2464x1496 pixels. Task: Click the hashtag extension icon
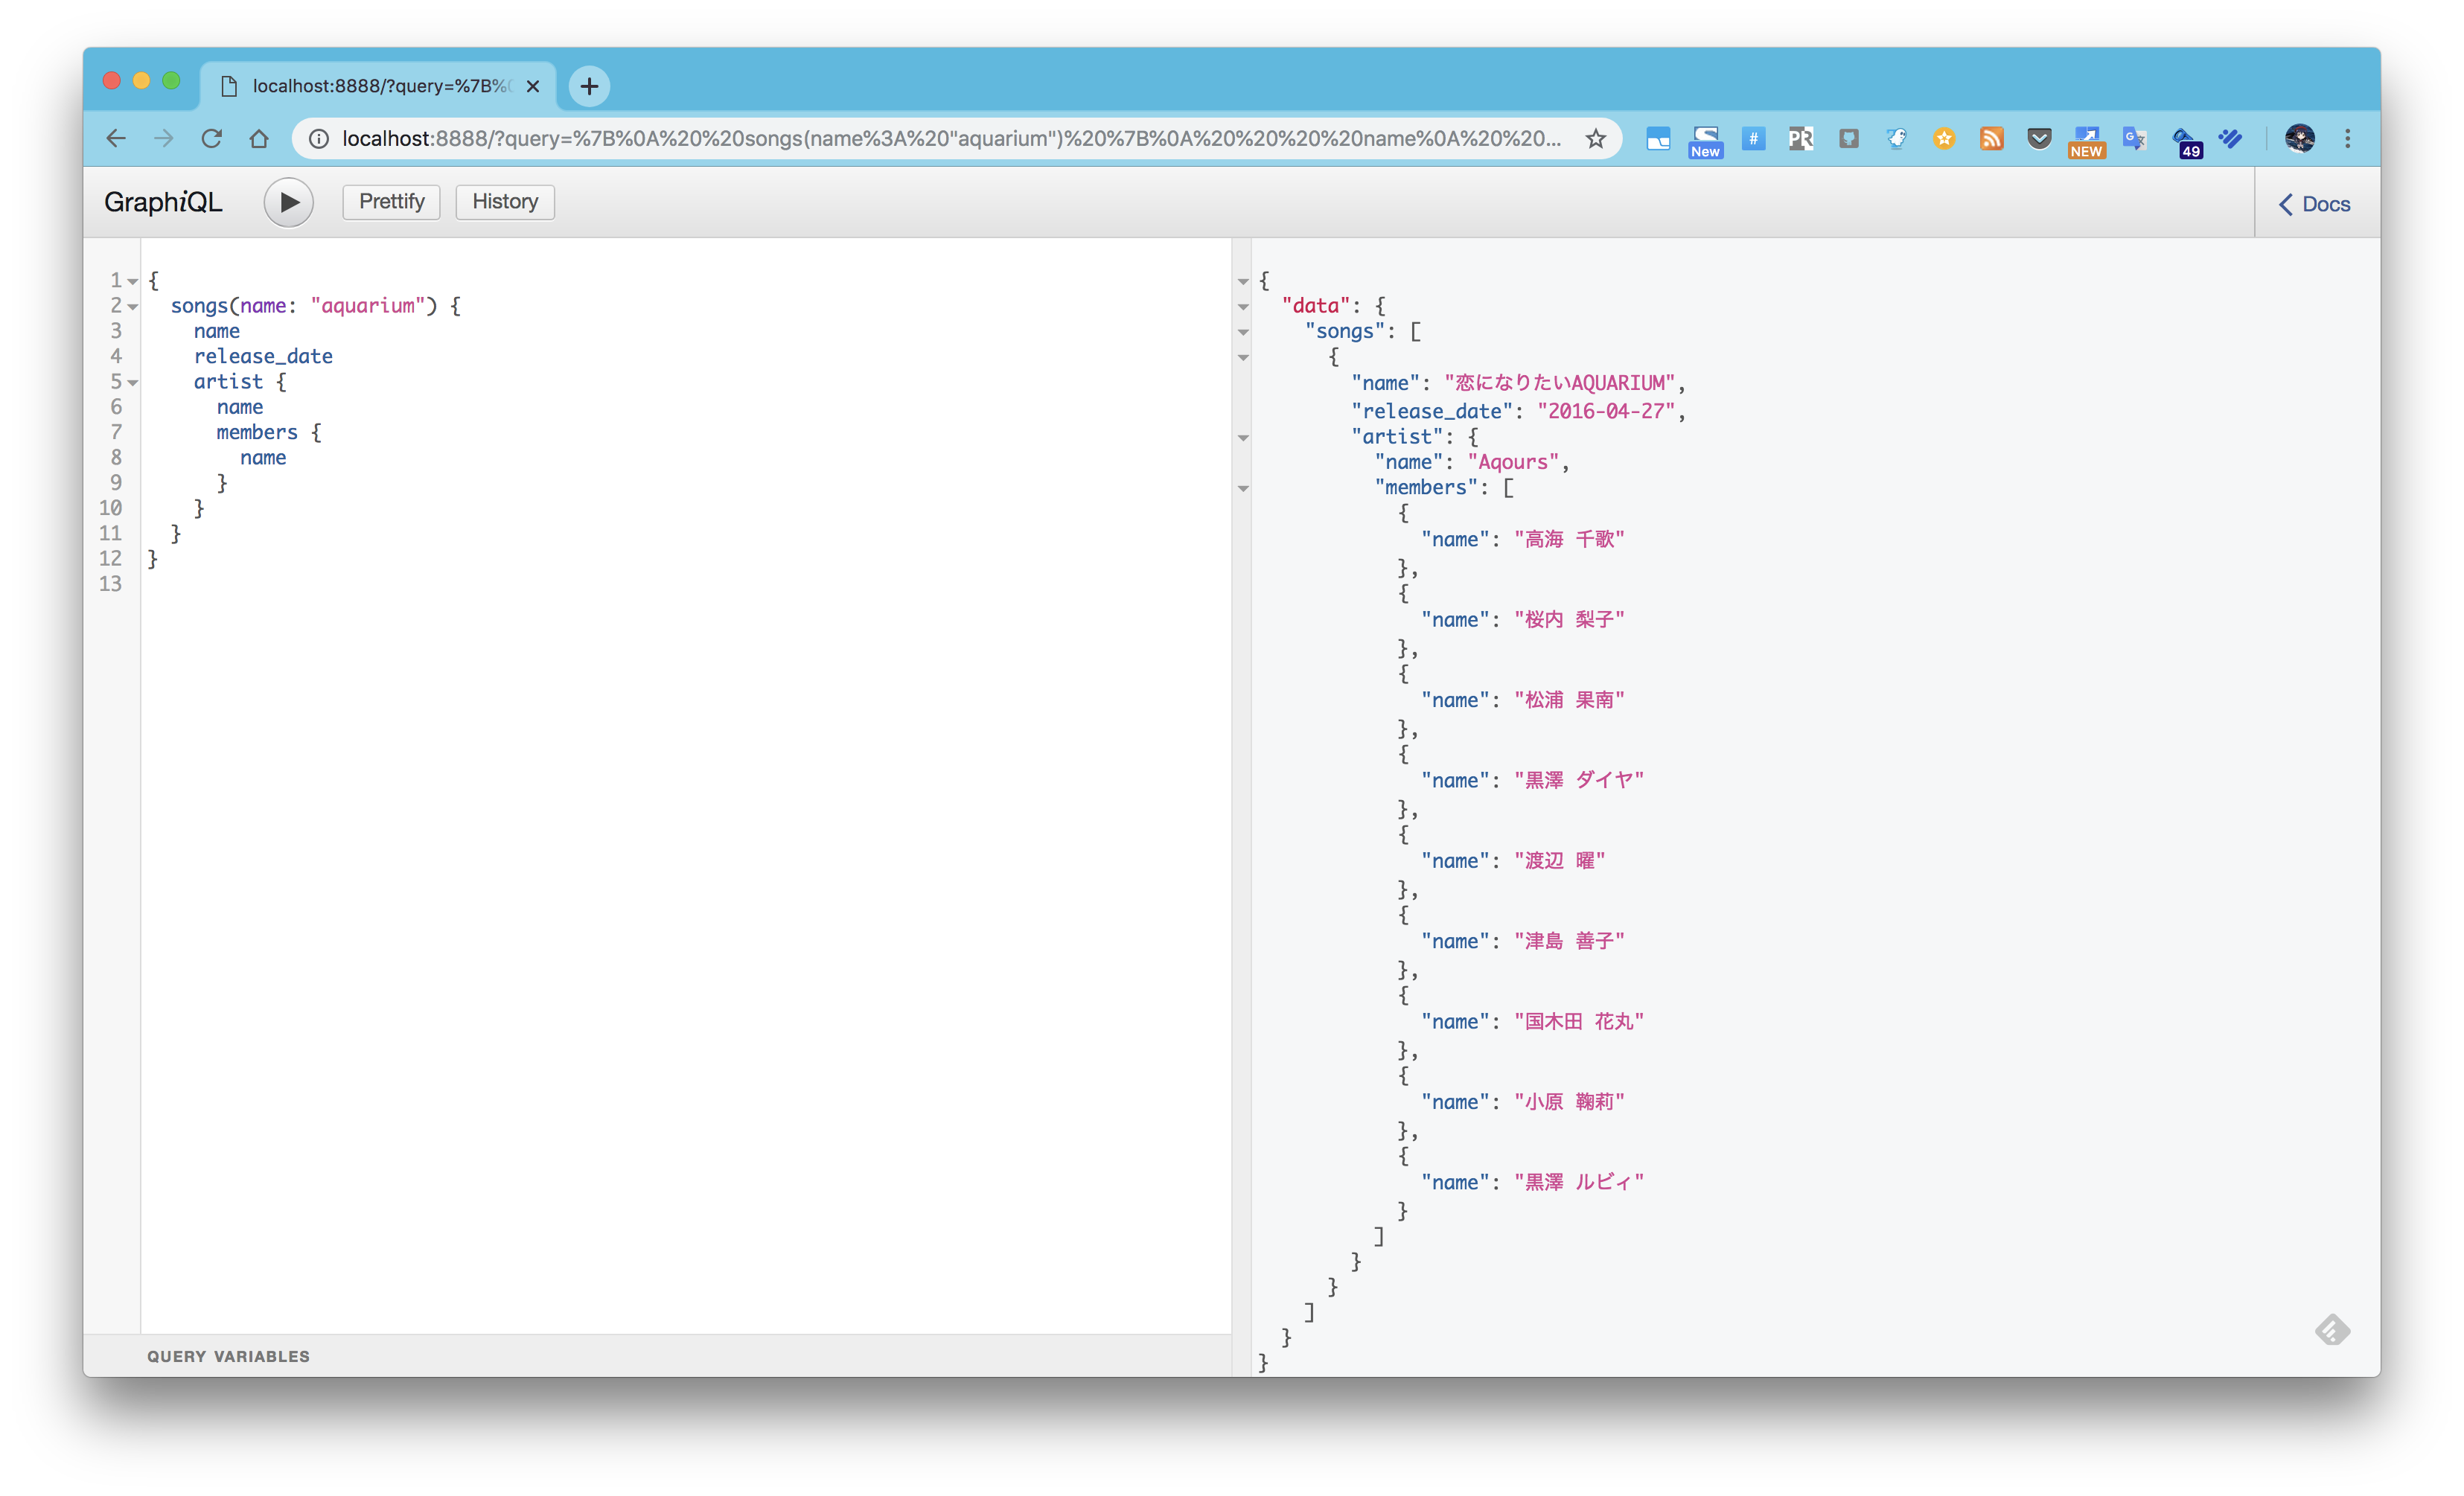click(1754, 139)
